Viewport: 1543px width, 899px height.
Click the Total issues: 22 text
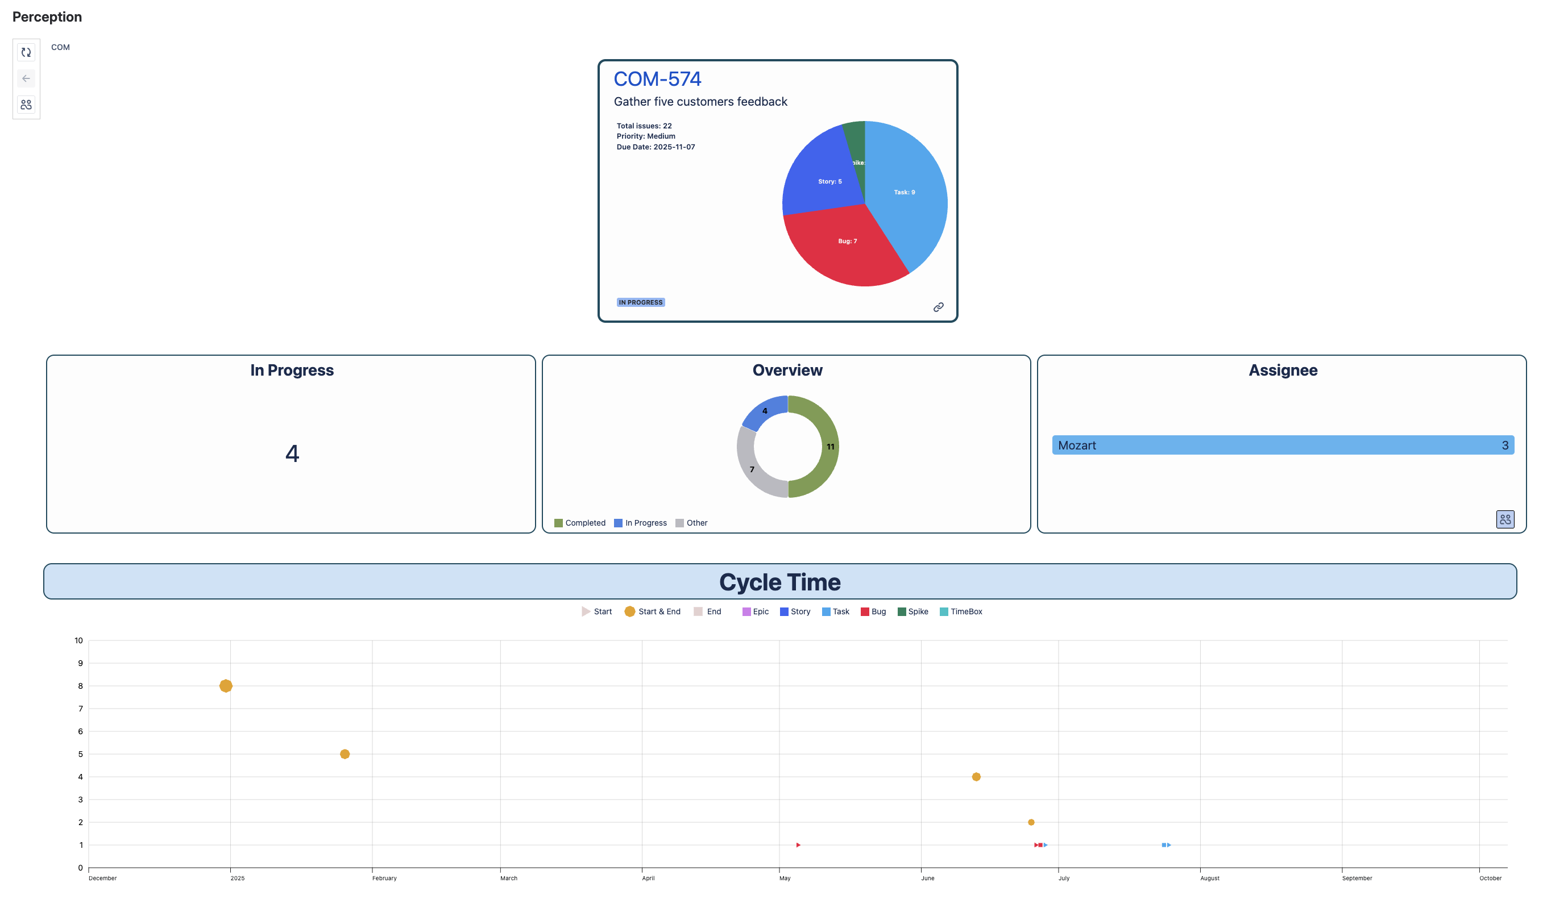pos(644,126)
